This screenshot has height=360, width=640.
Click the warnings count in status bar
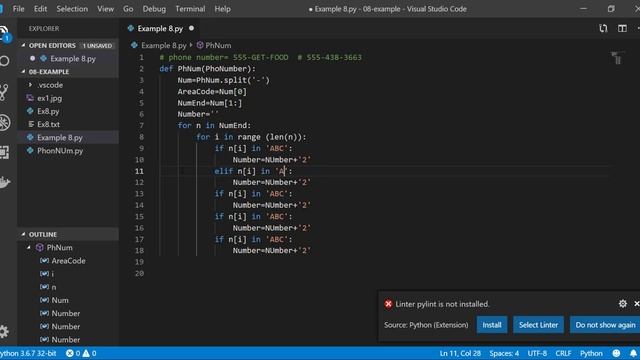click(89, 353)
